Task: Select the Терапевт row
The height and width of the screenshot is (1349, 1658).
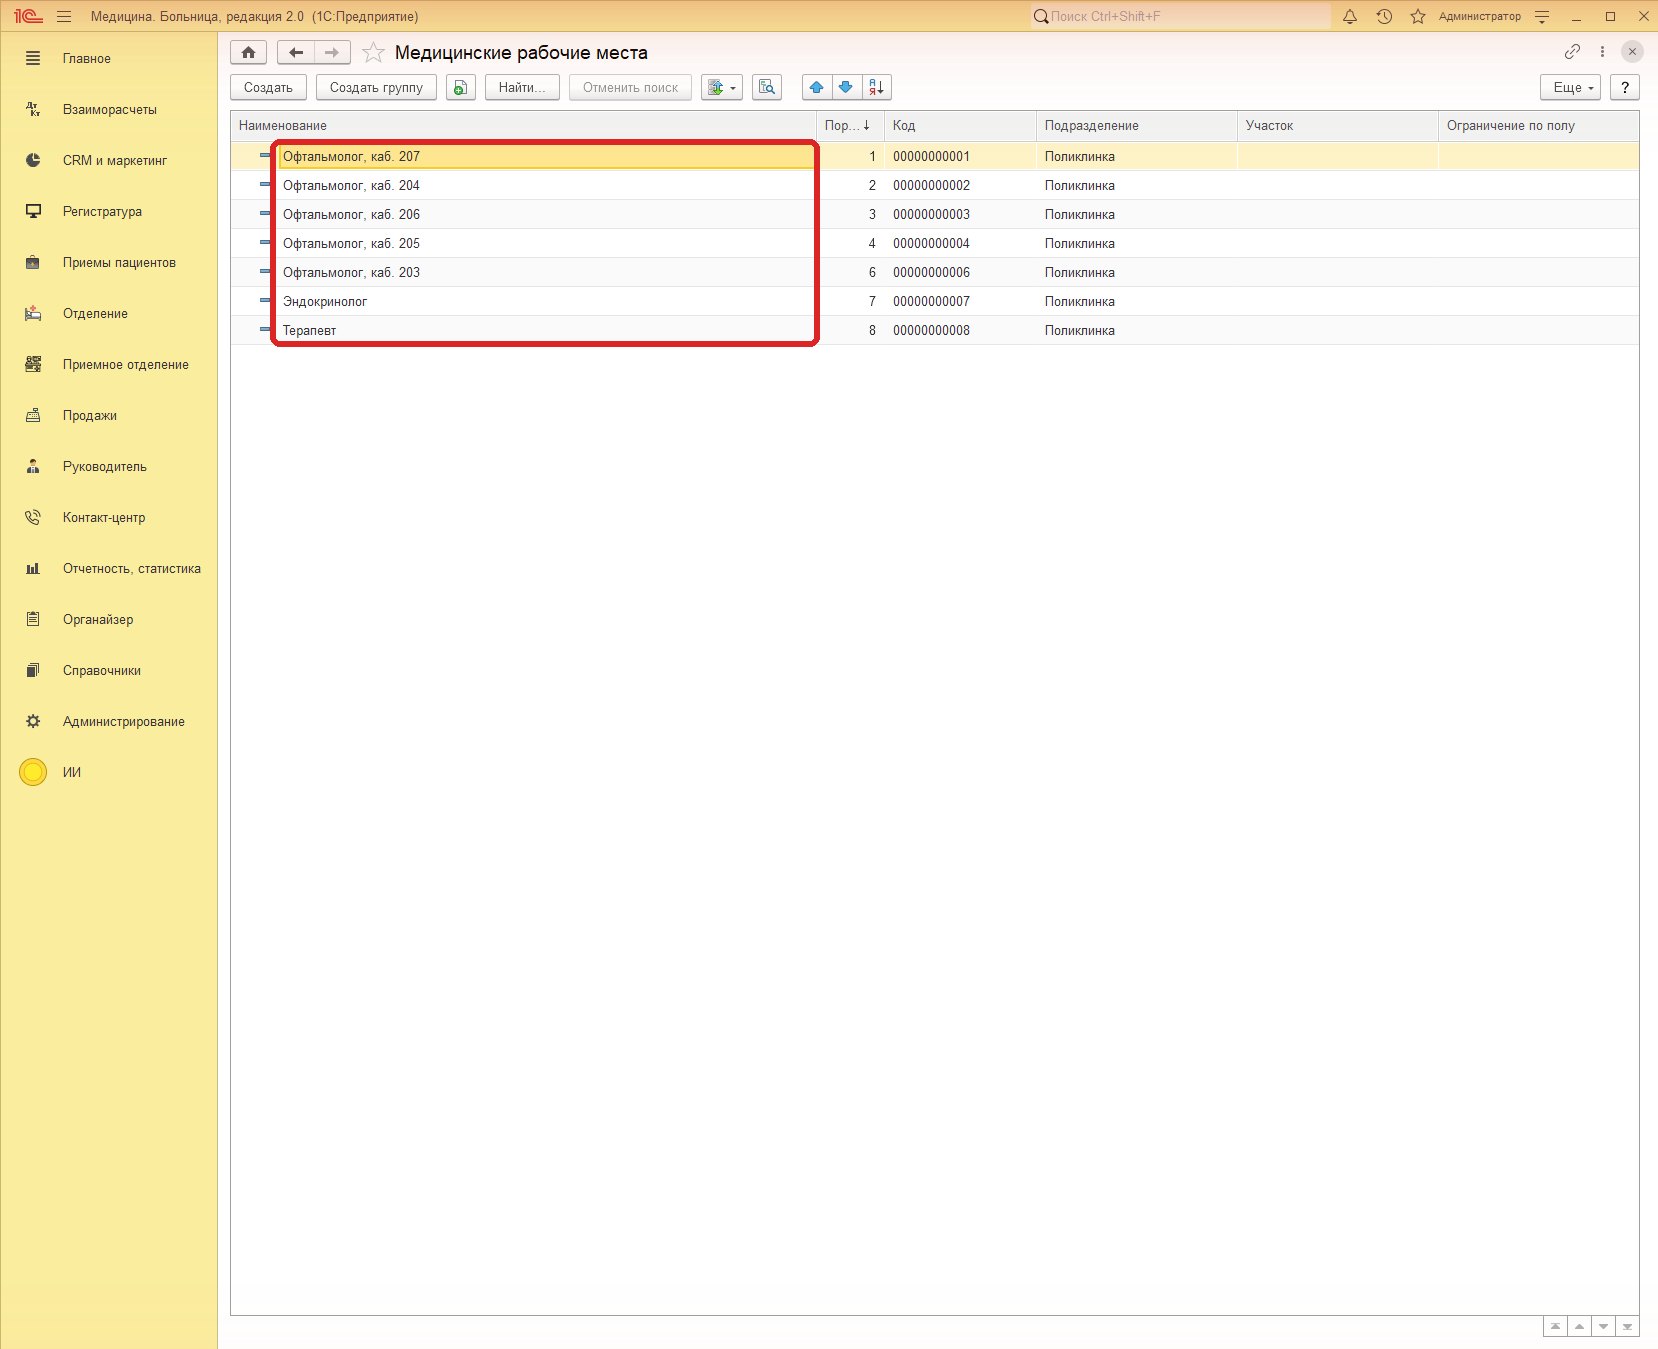Action: (934, 330)
